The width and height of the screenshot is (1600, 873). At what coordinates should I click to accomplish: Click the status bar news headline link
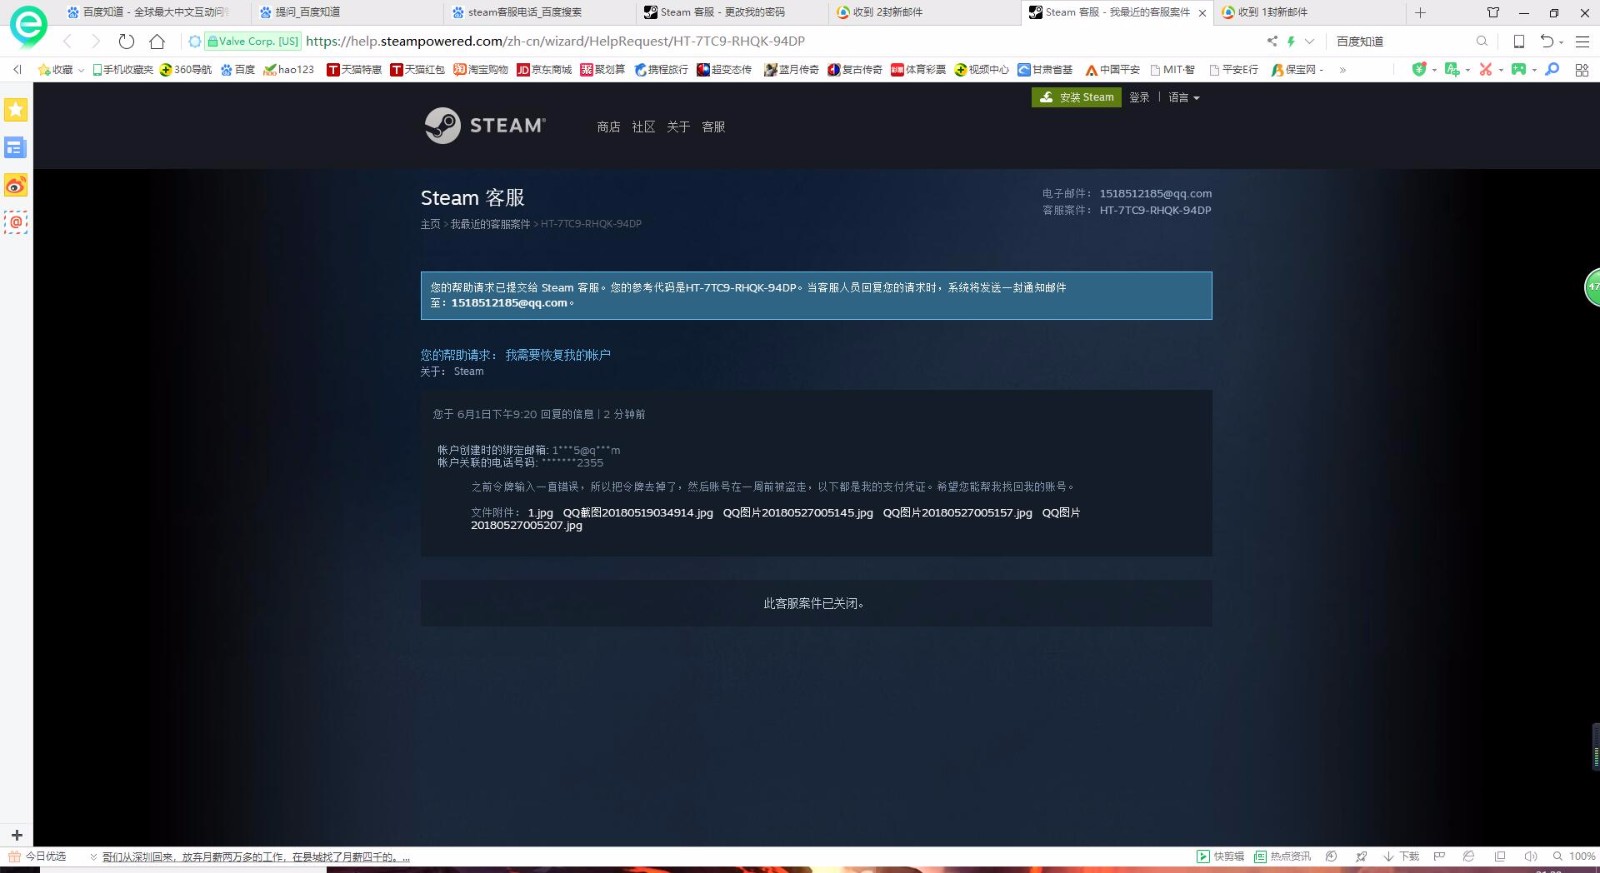click(256, 857)
